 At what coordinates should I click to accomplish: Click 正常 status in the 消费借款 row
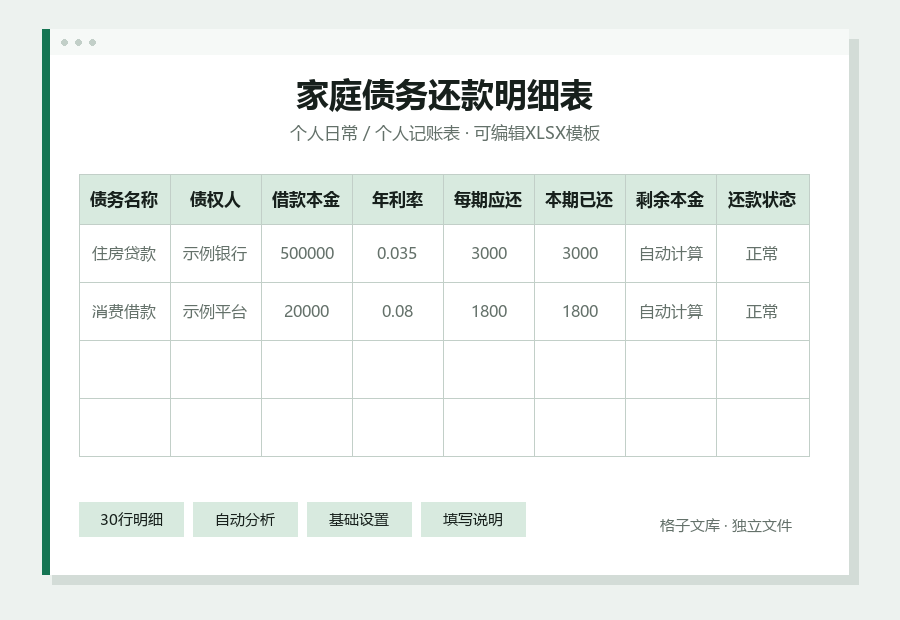tap(763, 312)
